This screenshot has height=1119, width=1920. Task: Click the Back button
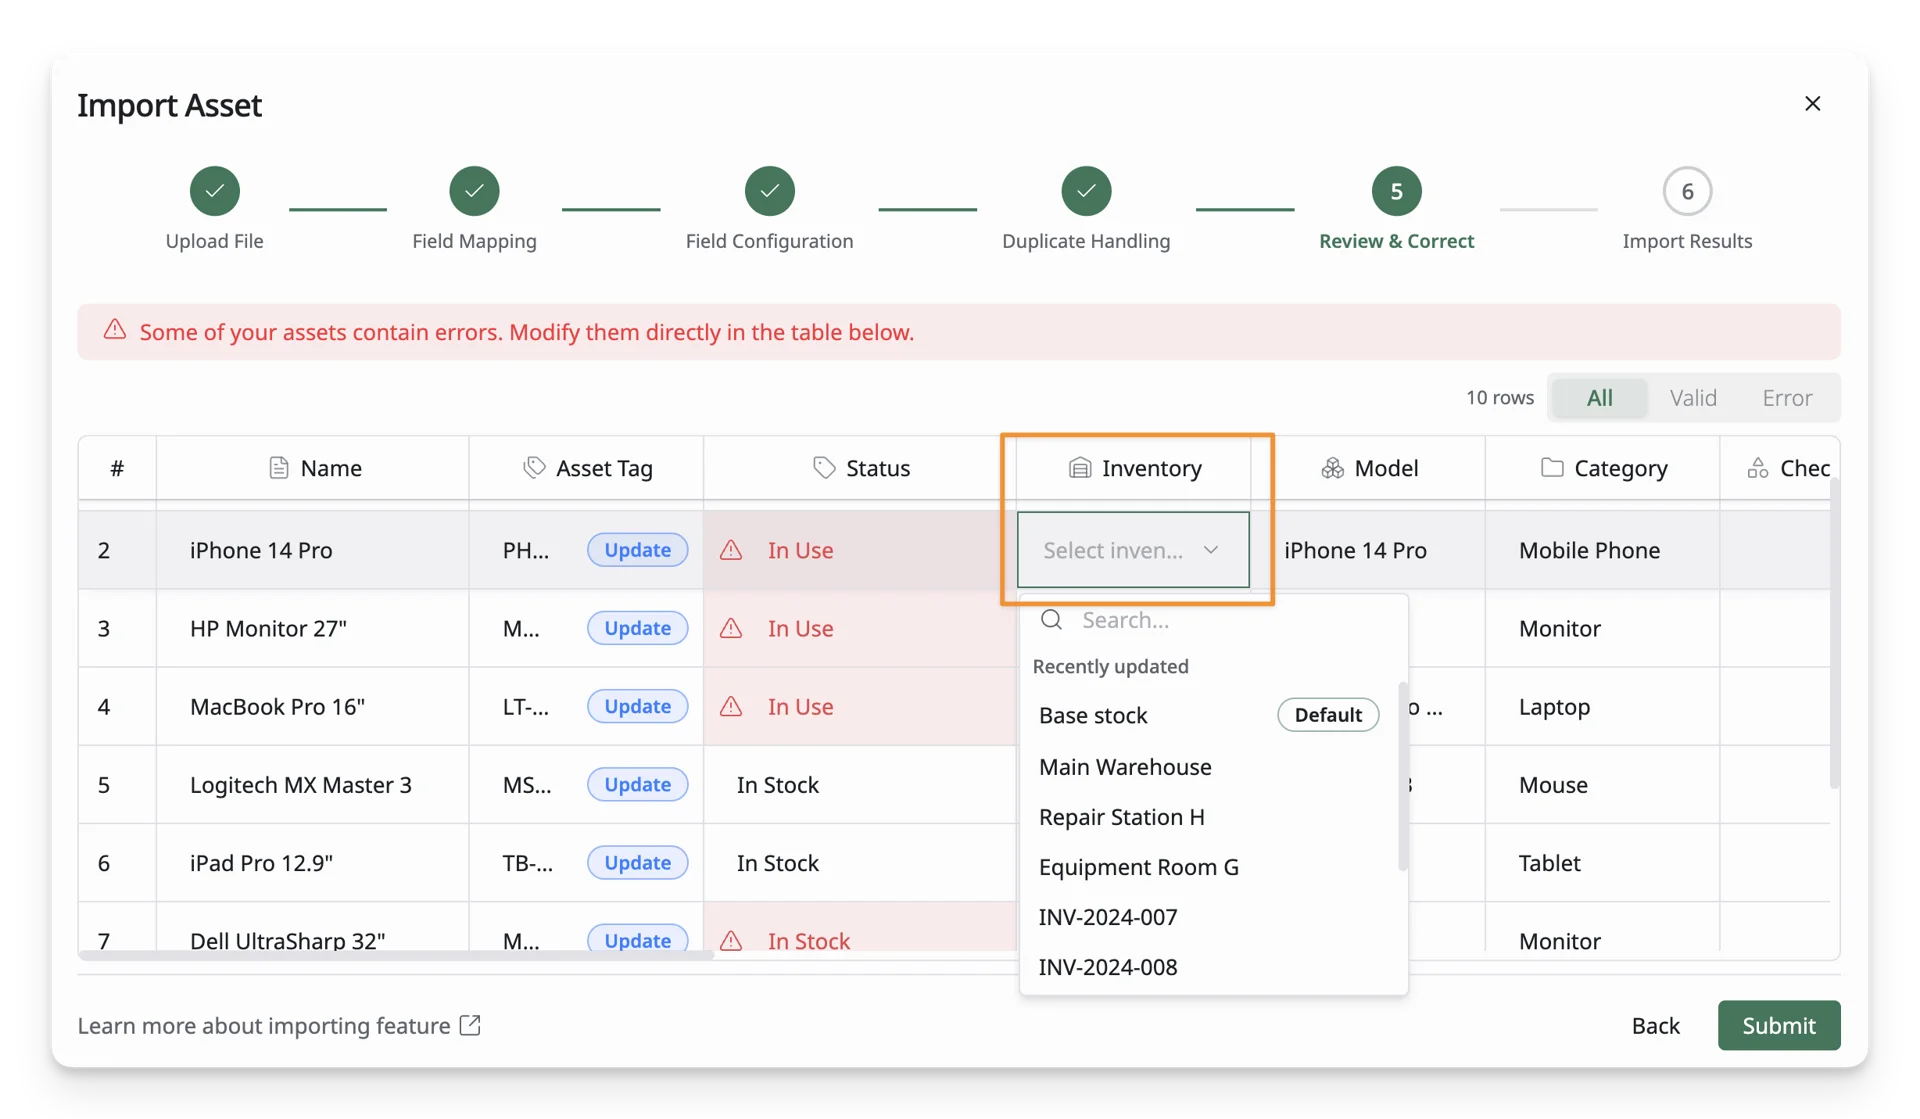[x=1655, y=1025]
